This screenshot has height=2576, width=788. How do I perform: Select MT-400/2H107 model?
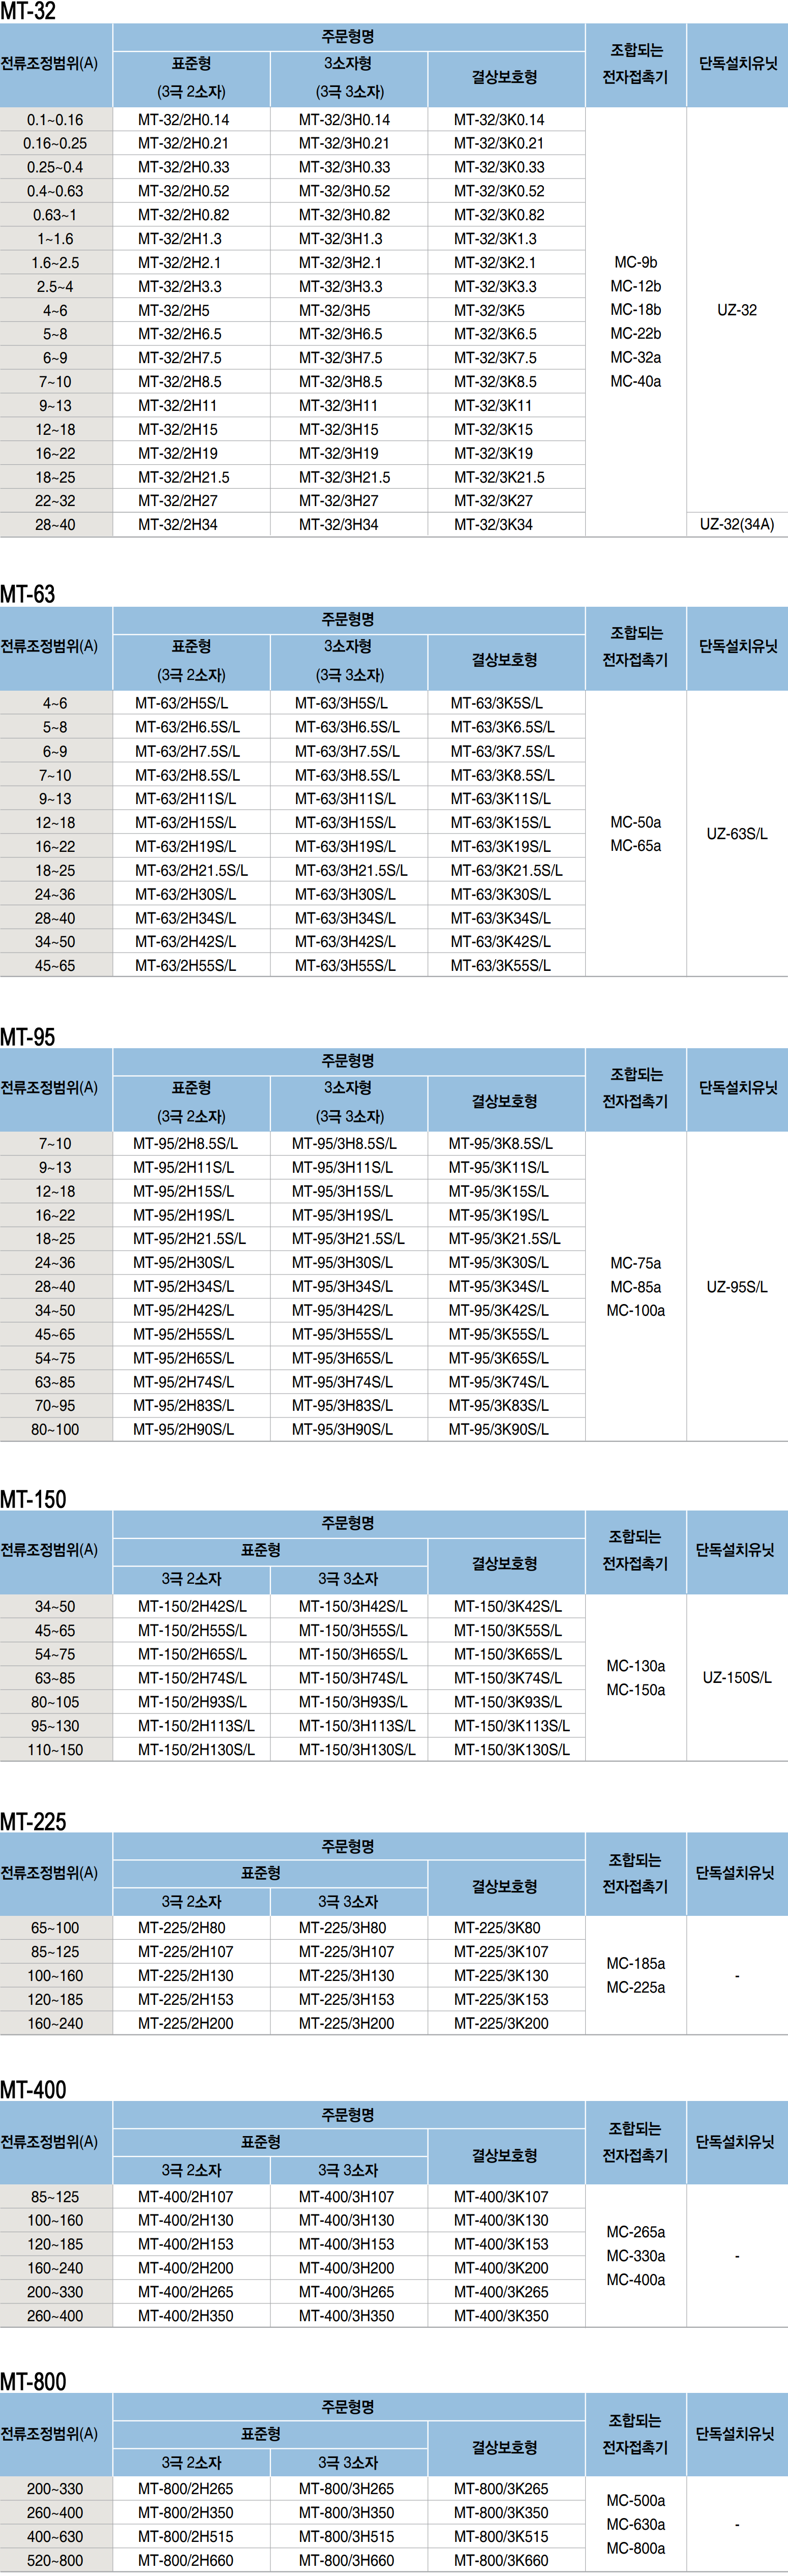(186, 2198)
